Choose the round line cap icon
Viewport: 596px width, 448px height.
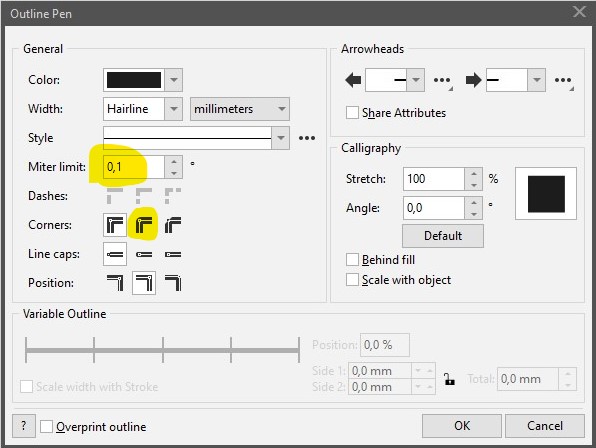144,254
